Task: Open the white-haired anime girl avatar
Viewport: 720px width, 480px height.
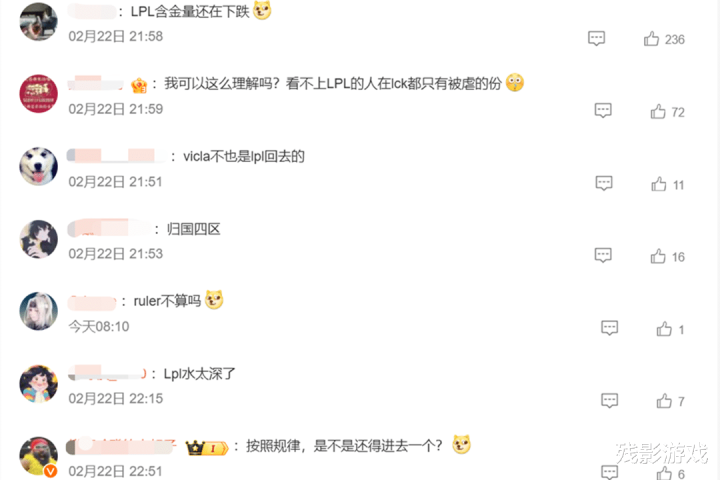Action: click(39, 311)
